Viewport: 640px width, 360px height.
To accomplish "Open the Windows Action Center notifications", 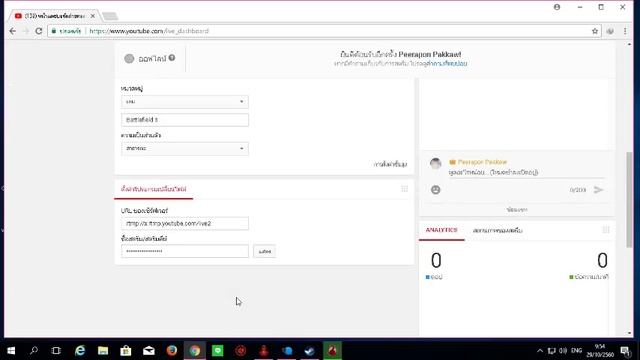I will (x=625, y=351).
